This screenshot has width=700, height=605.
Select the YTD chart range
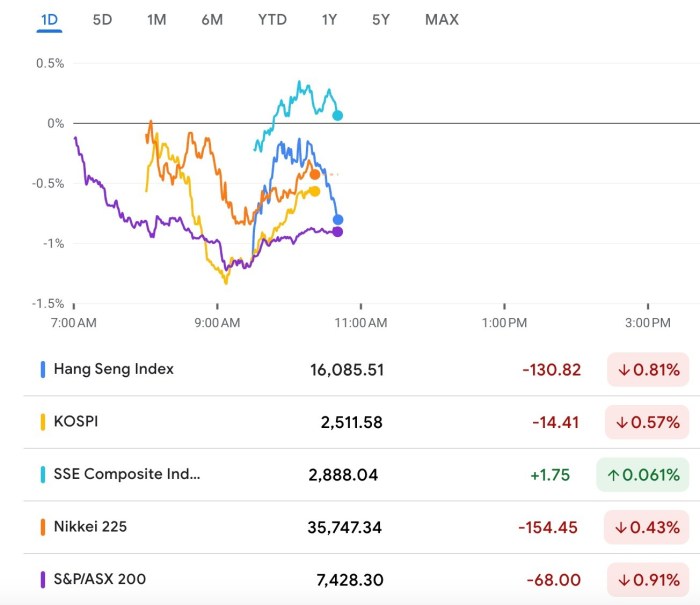click(272, 20)
